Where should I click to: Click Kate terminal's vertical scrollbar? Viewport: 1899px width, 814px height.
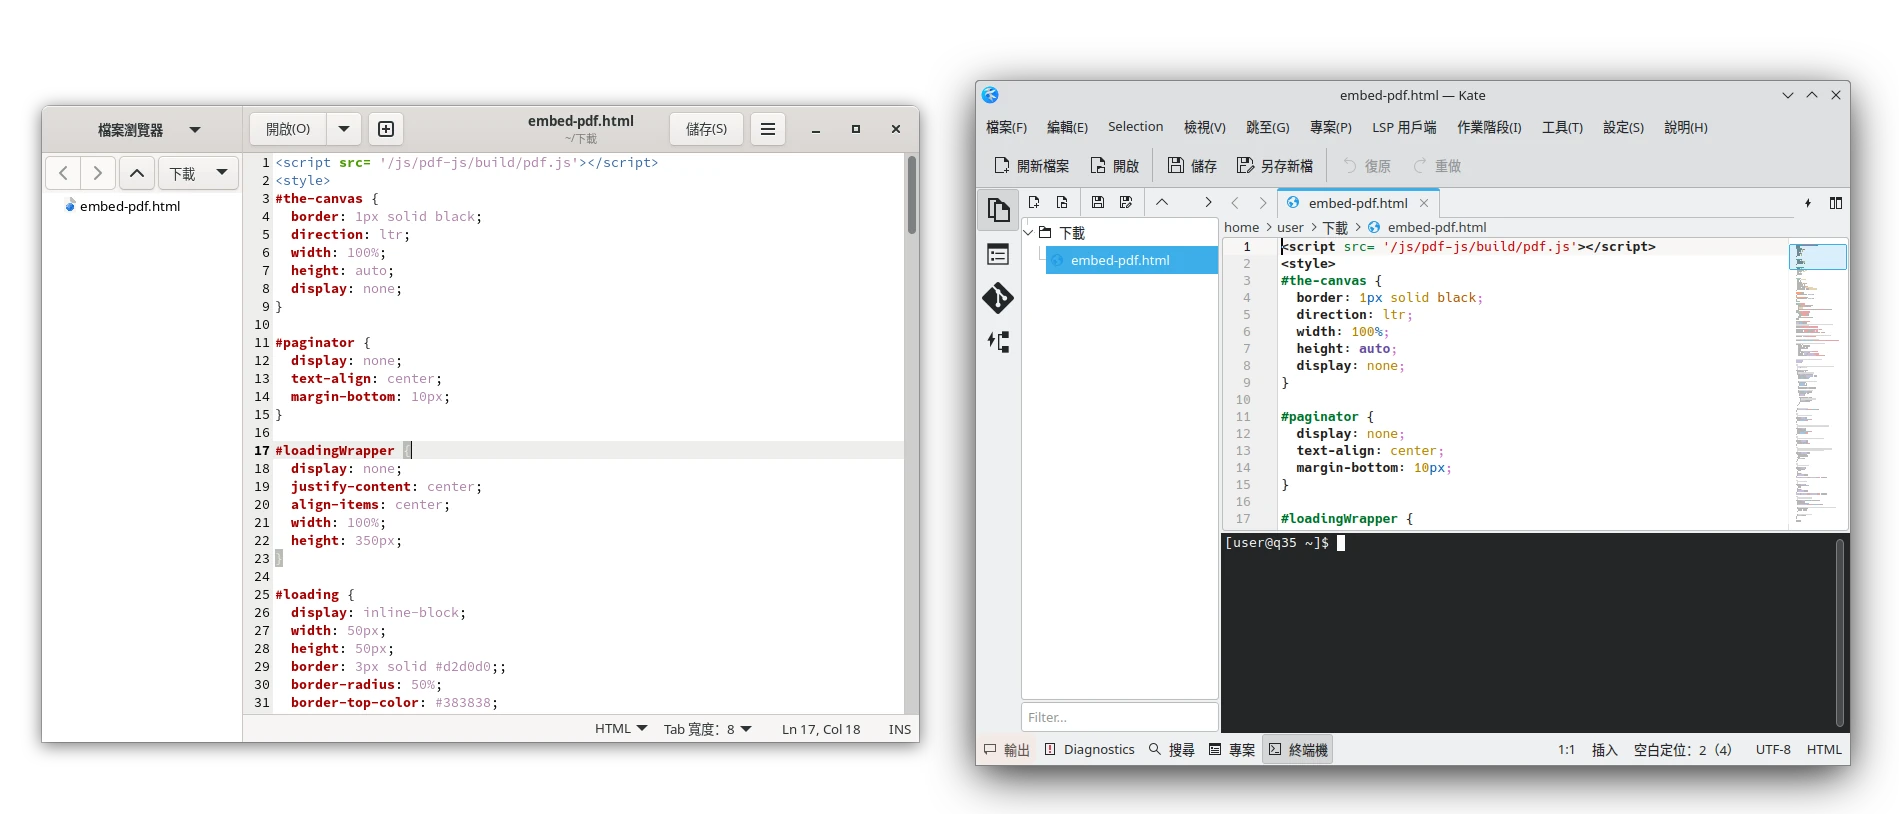[x=1839, y=632]
